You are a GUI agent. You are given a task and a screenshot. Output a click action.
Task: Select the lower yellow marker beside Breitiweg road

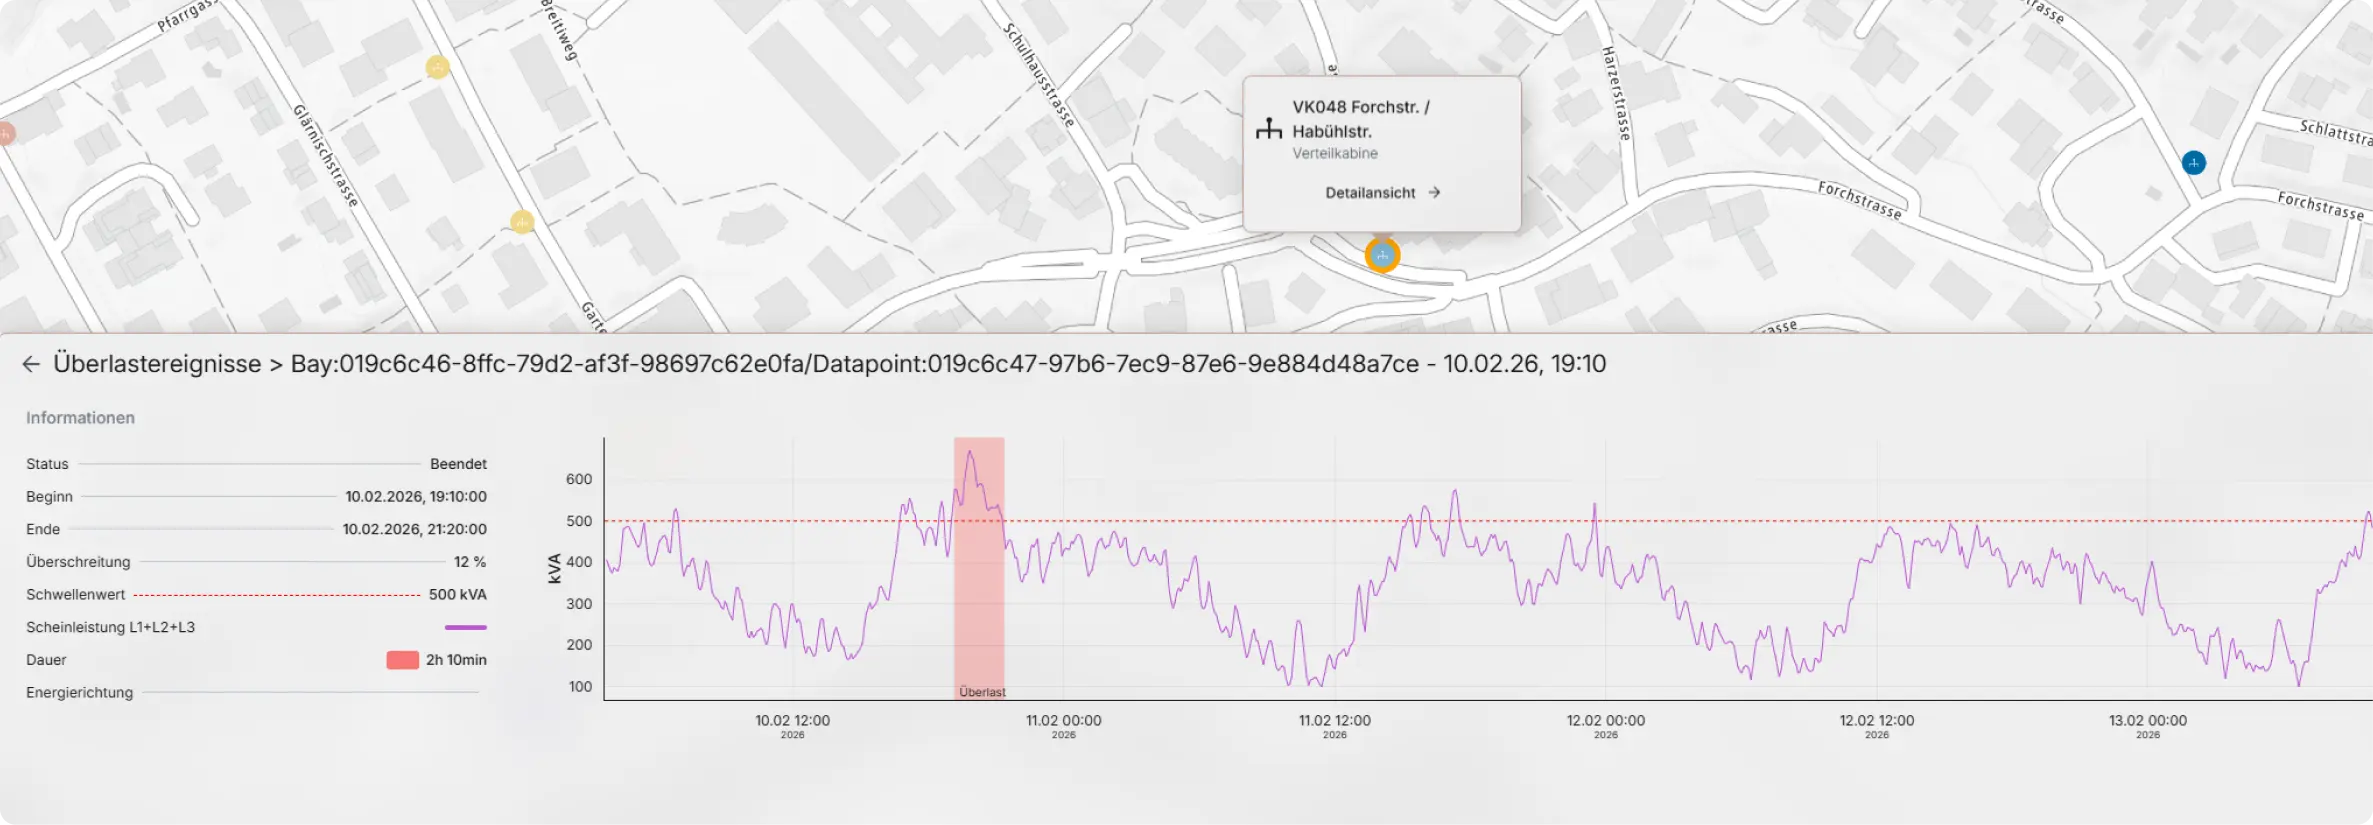pyautogui.click(x=522, y=222)
